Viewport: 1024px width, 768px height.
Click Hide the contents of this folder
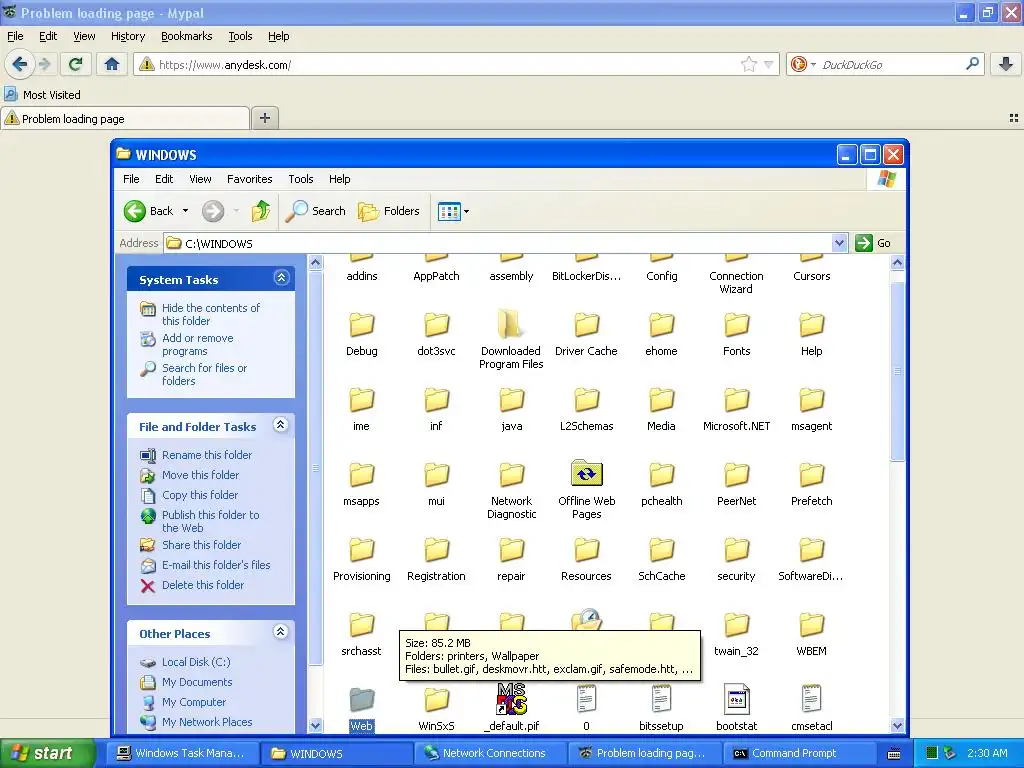pyautogui.click(x=210, y=314)
